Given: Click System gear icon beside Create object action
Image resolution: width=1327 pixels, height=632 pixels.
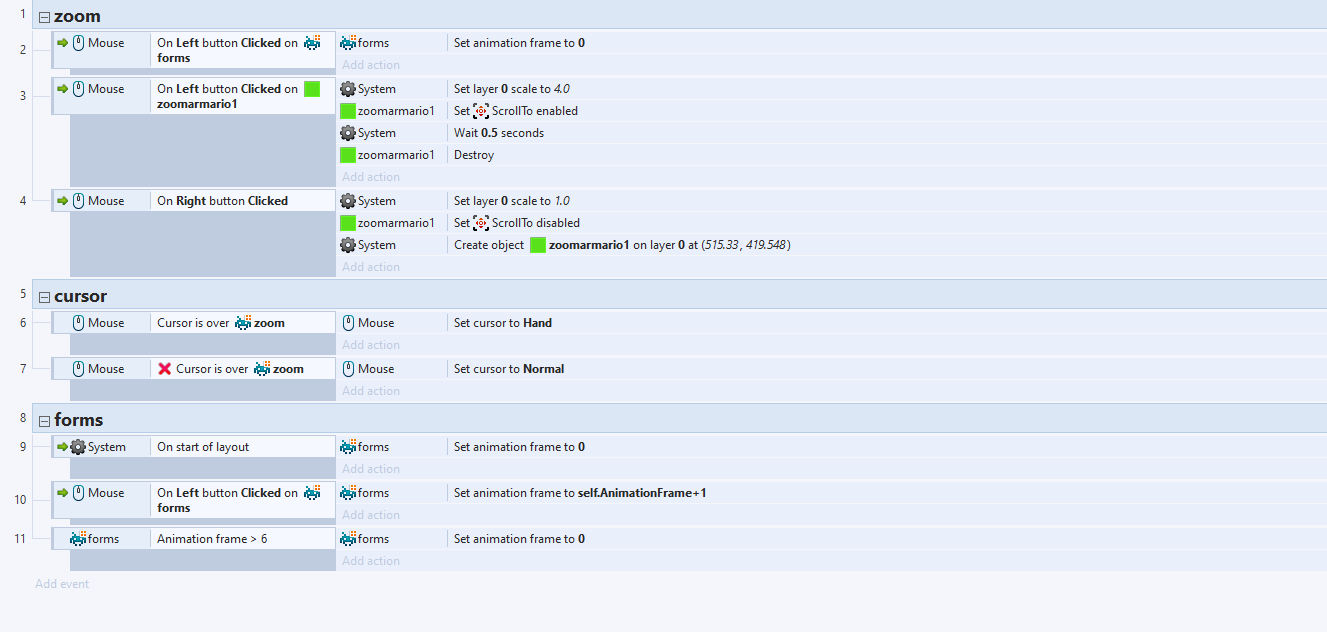Looking at the screenshot, I should (x=348, y=245).
